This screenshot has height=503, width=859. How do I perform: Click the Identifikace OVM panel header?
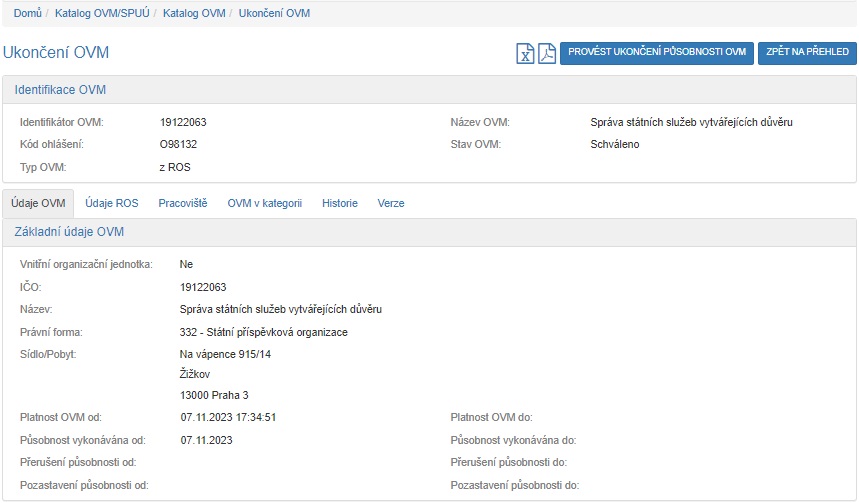[60, 90]
